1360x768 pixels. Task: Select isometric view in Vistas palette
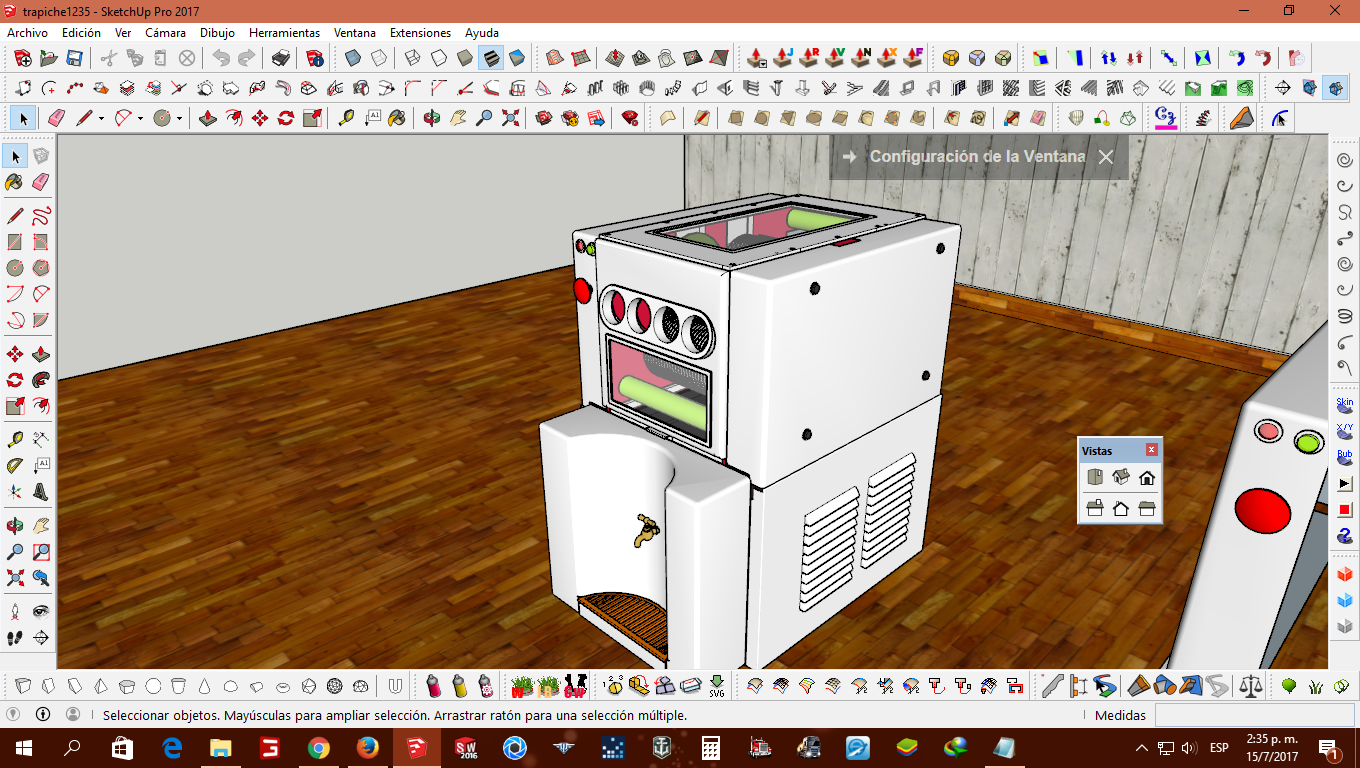pos(1120,477)
